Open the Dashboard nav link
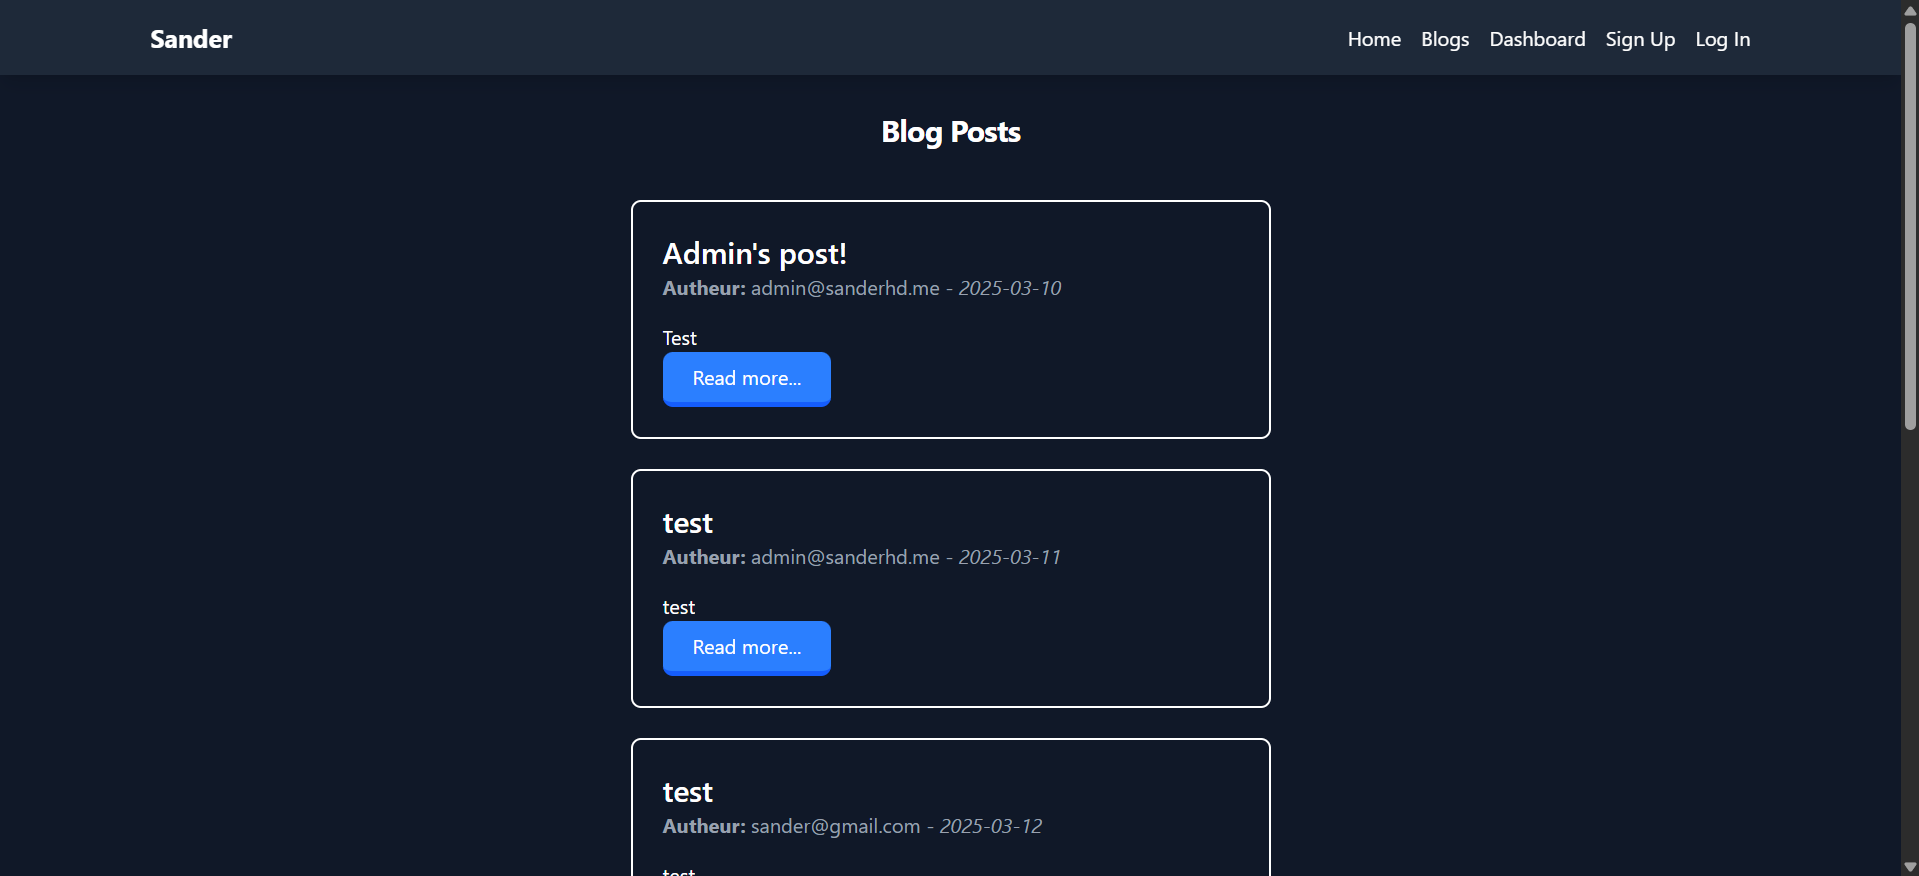The image size is (1919, 876). point(1537,39)
